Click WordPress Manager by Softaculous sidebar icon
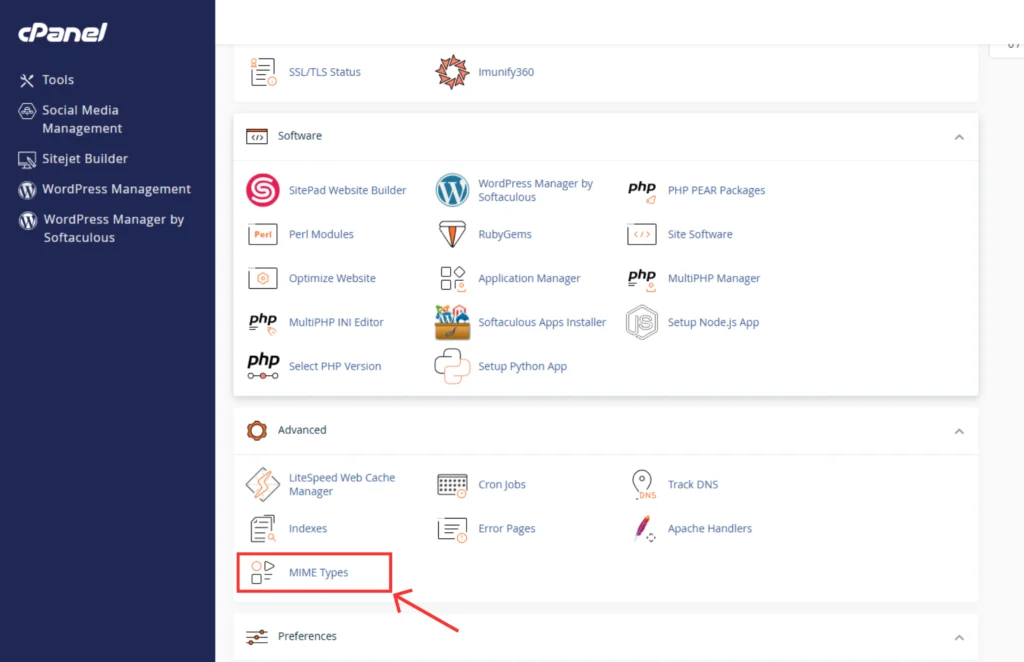Viewport: 1024px width, 662px height. (x=27, y=220)
